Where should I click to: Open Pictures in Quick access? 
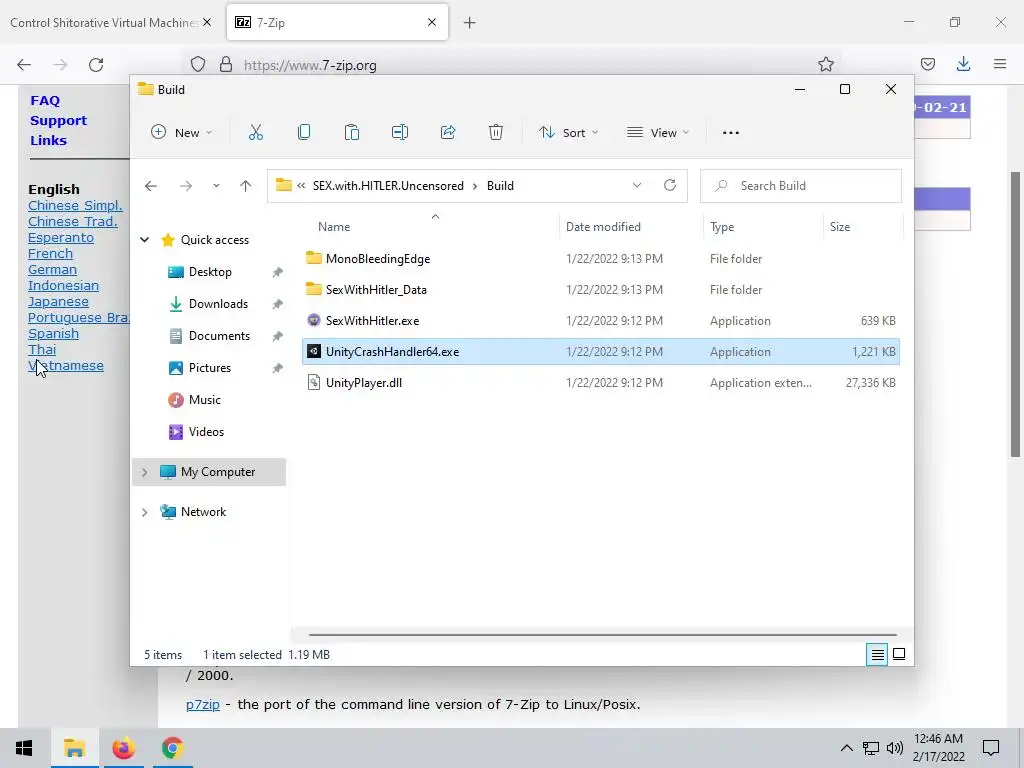pos(210,368)
